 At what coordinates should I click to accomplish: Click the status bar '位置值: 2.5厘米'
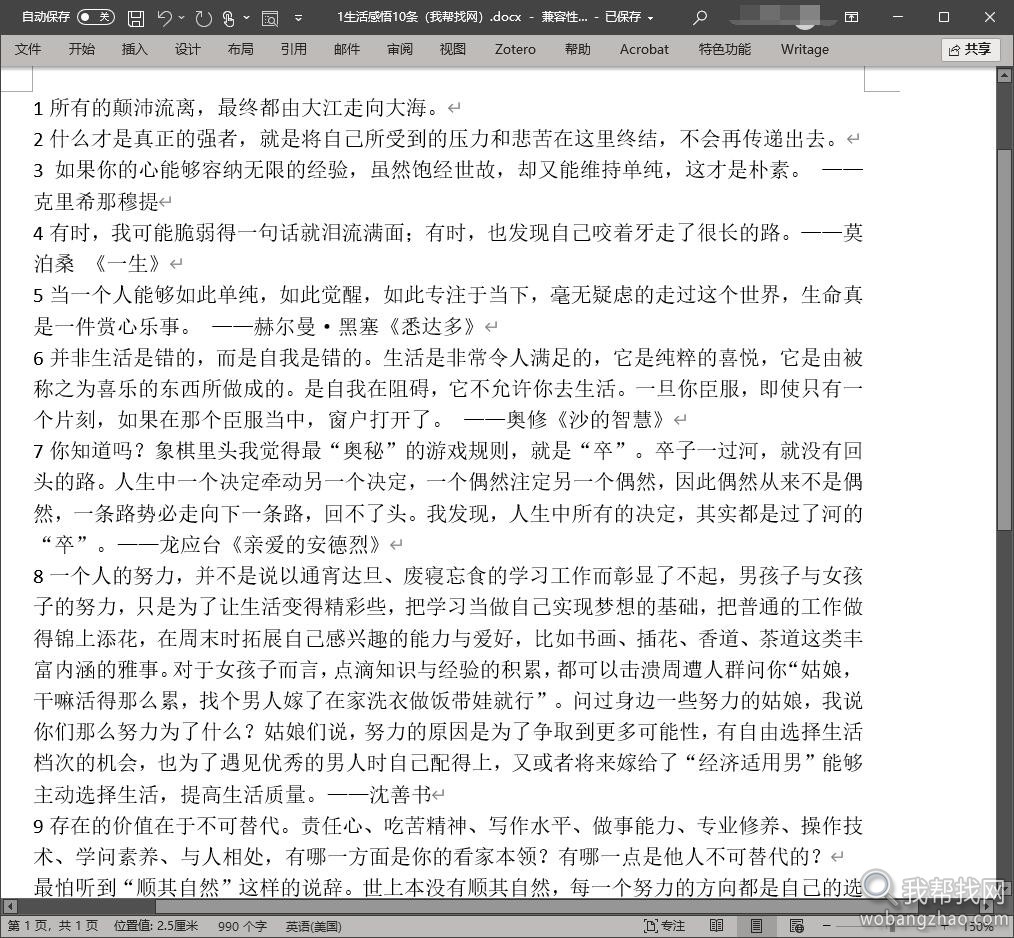pyautogui.click(x=156, y=926)
